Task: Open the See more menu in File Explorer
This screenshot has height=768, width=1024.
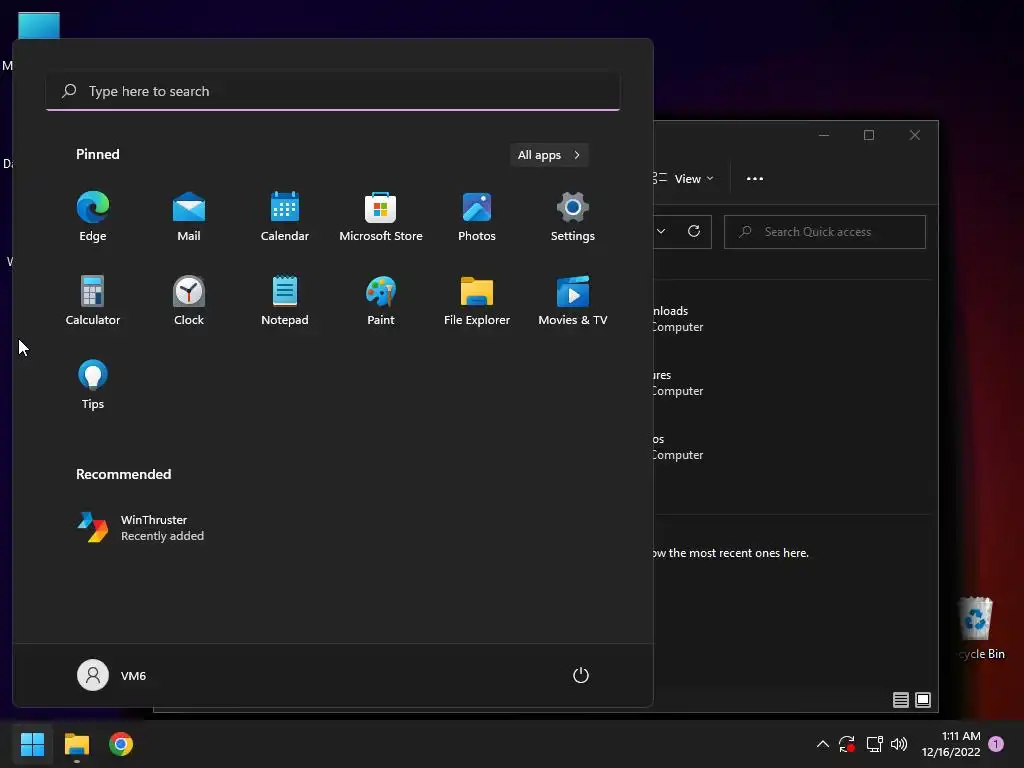Action: click(754, 178)
